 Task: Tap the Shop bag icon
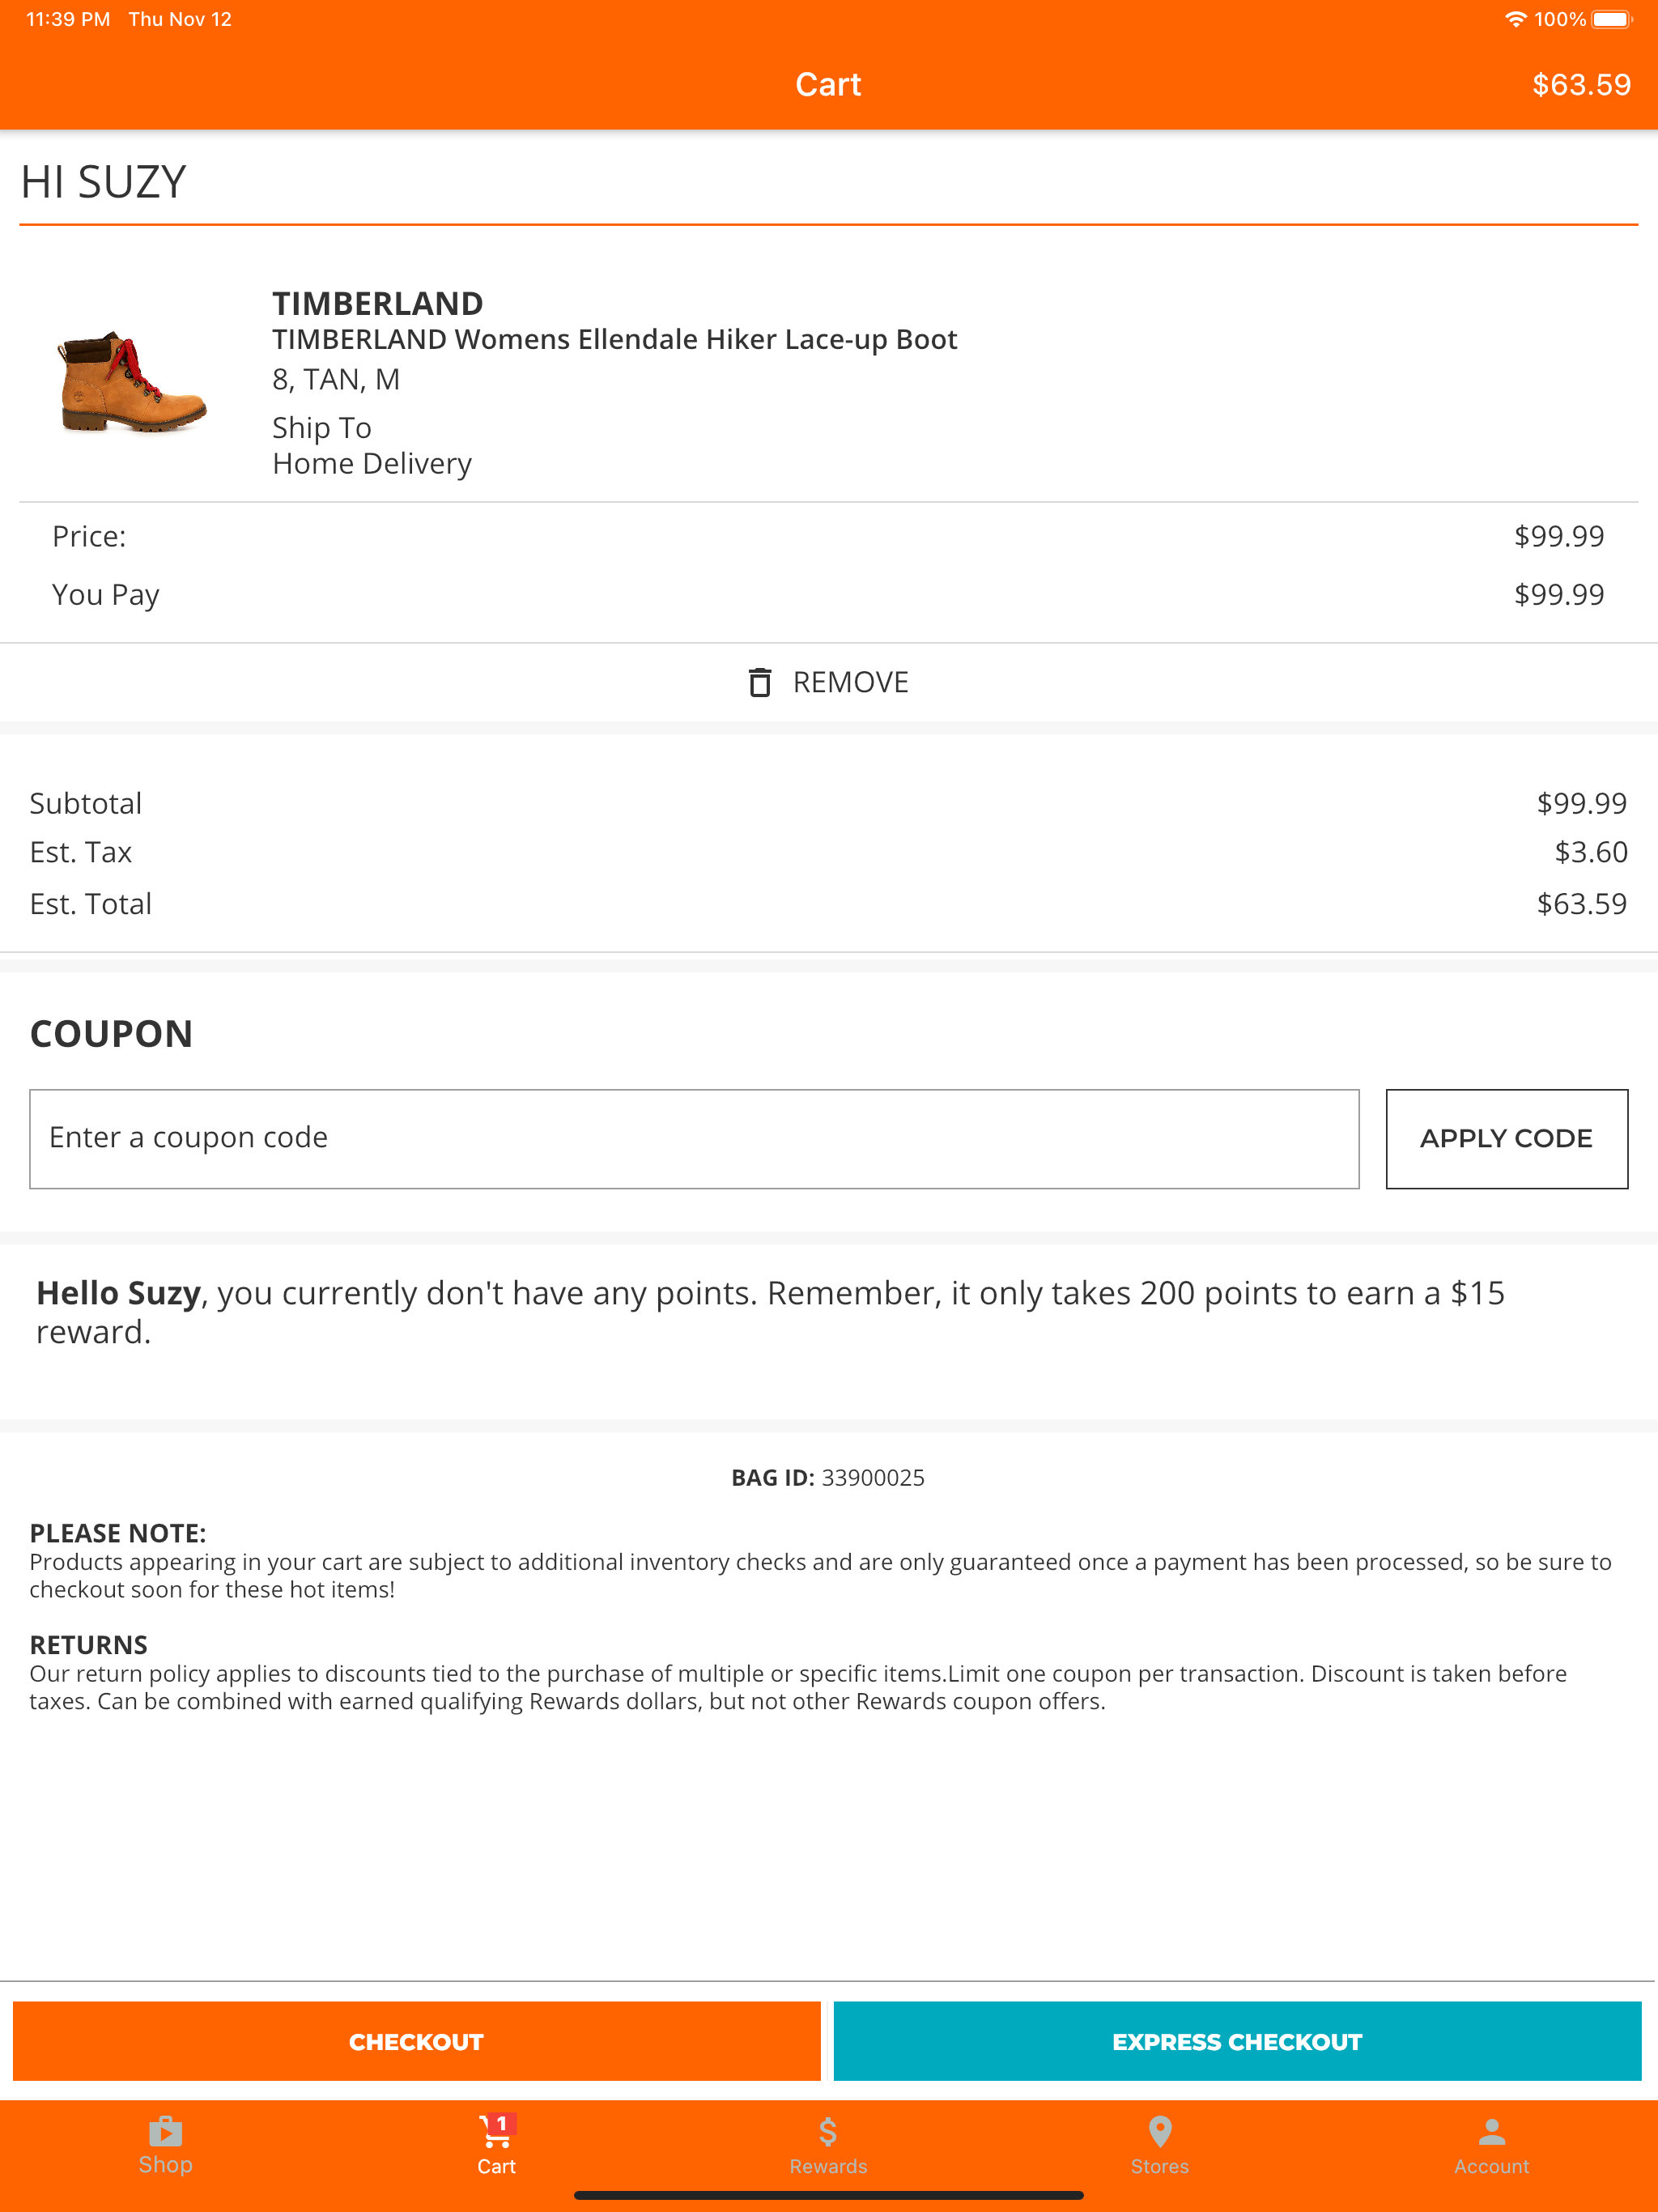point(165,2131)
